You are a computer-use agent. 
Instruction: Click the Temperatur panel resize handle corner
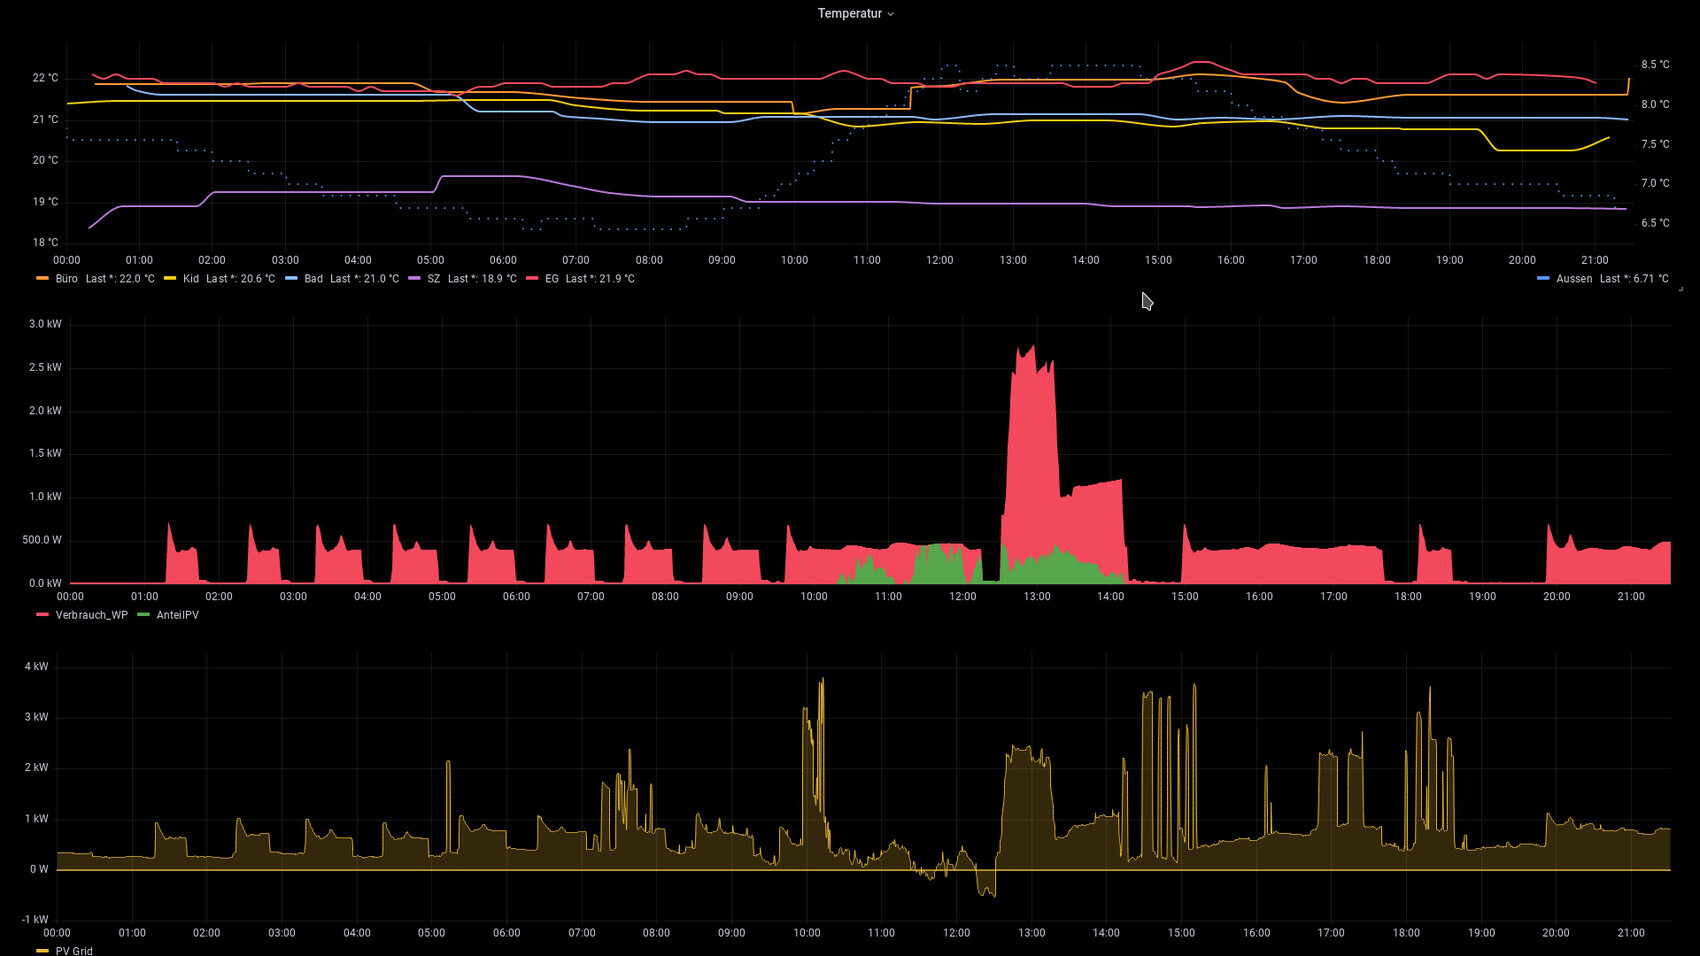click(x=1680, y=289)
